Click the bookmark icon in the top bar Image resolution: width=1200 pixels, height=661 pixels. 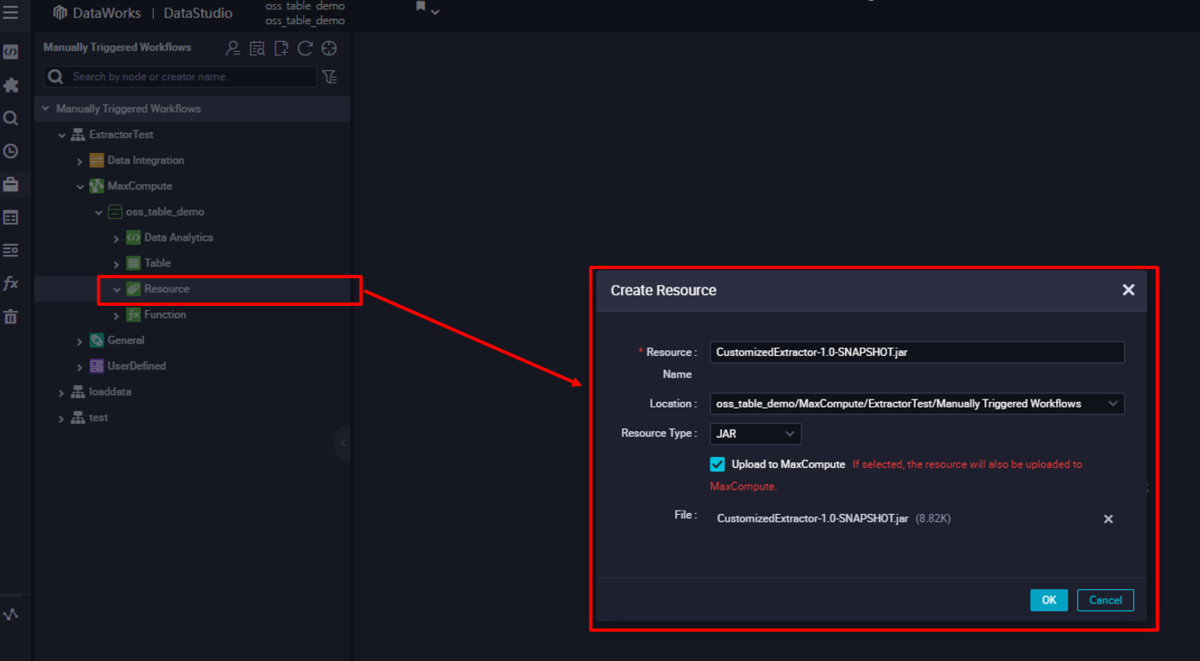[x=421, y=8]
